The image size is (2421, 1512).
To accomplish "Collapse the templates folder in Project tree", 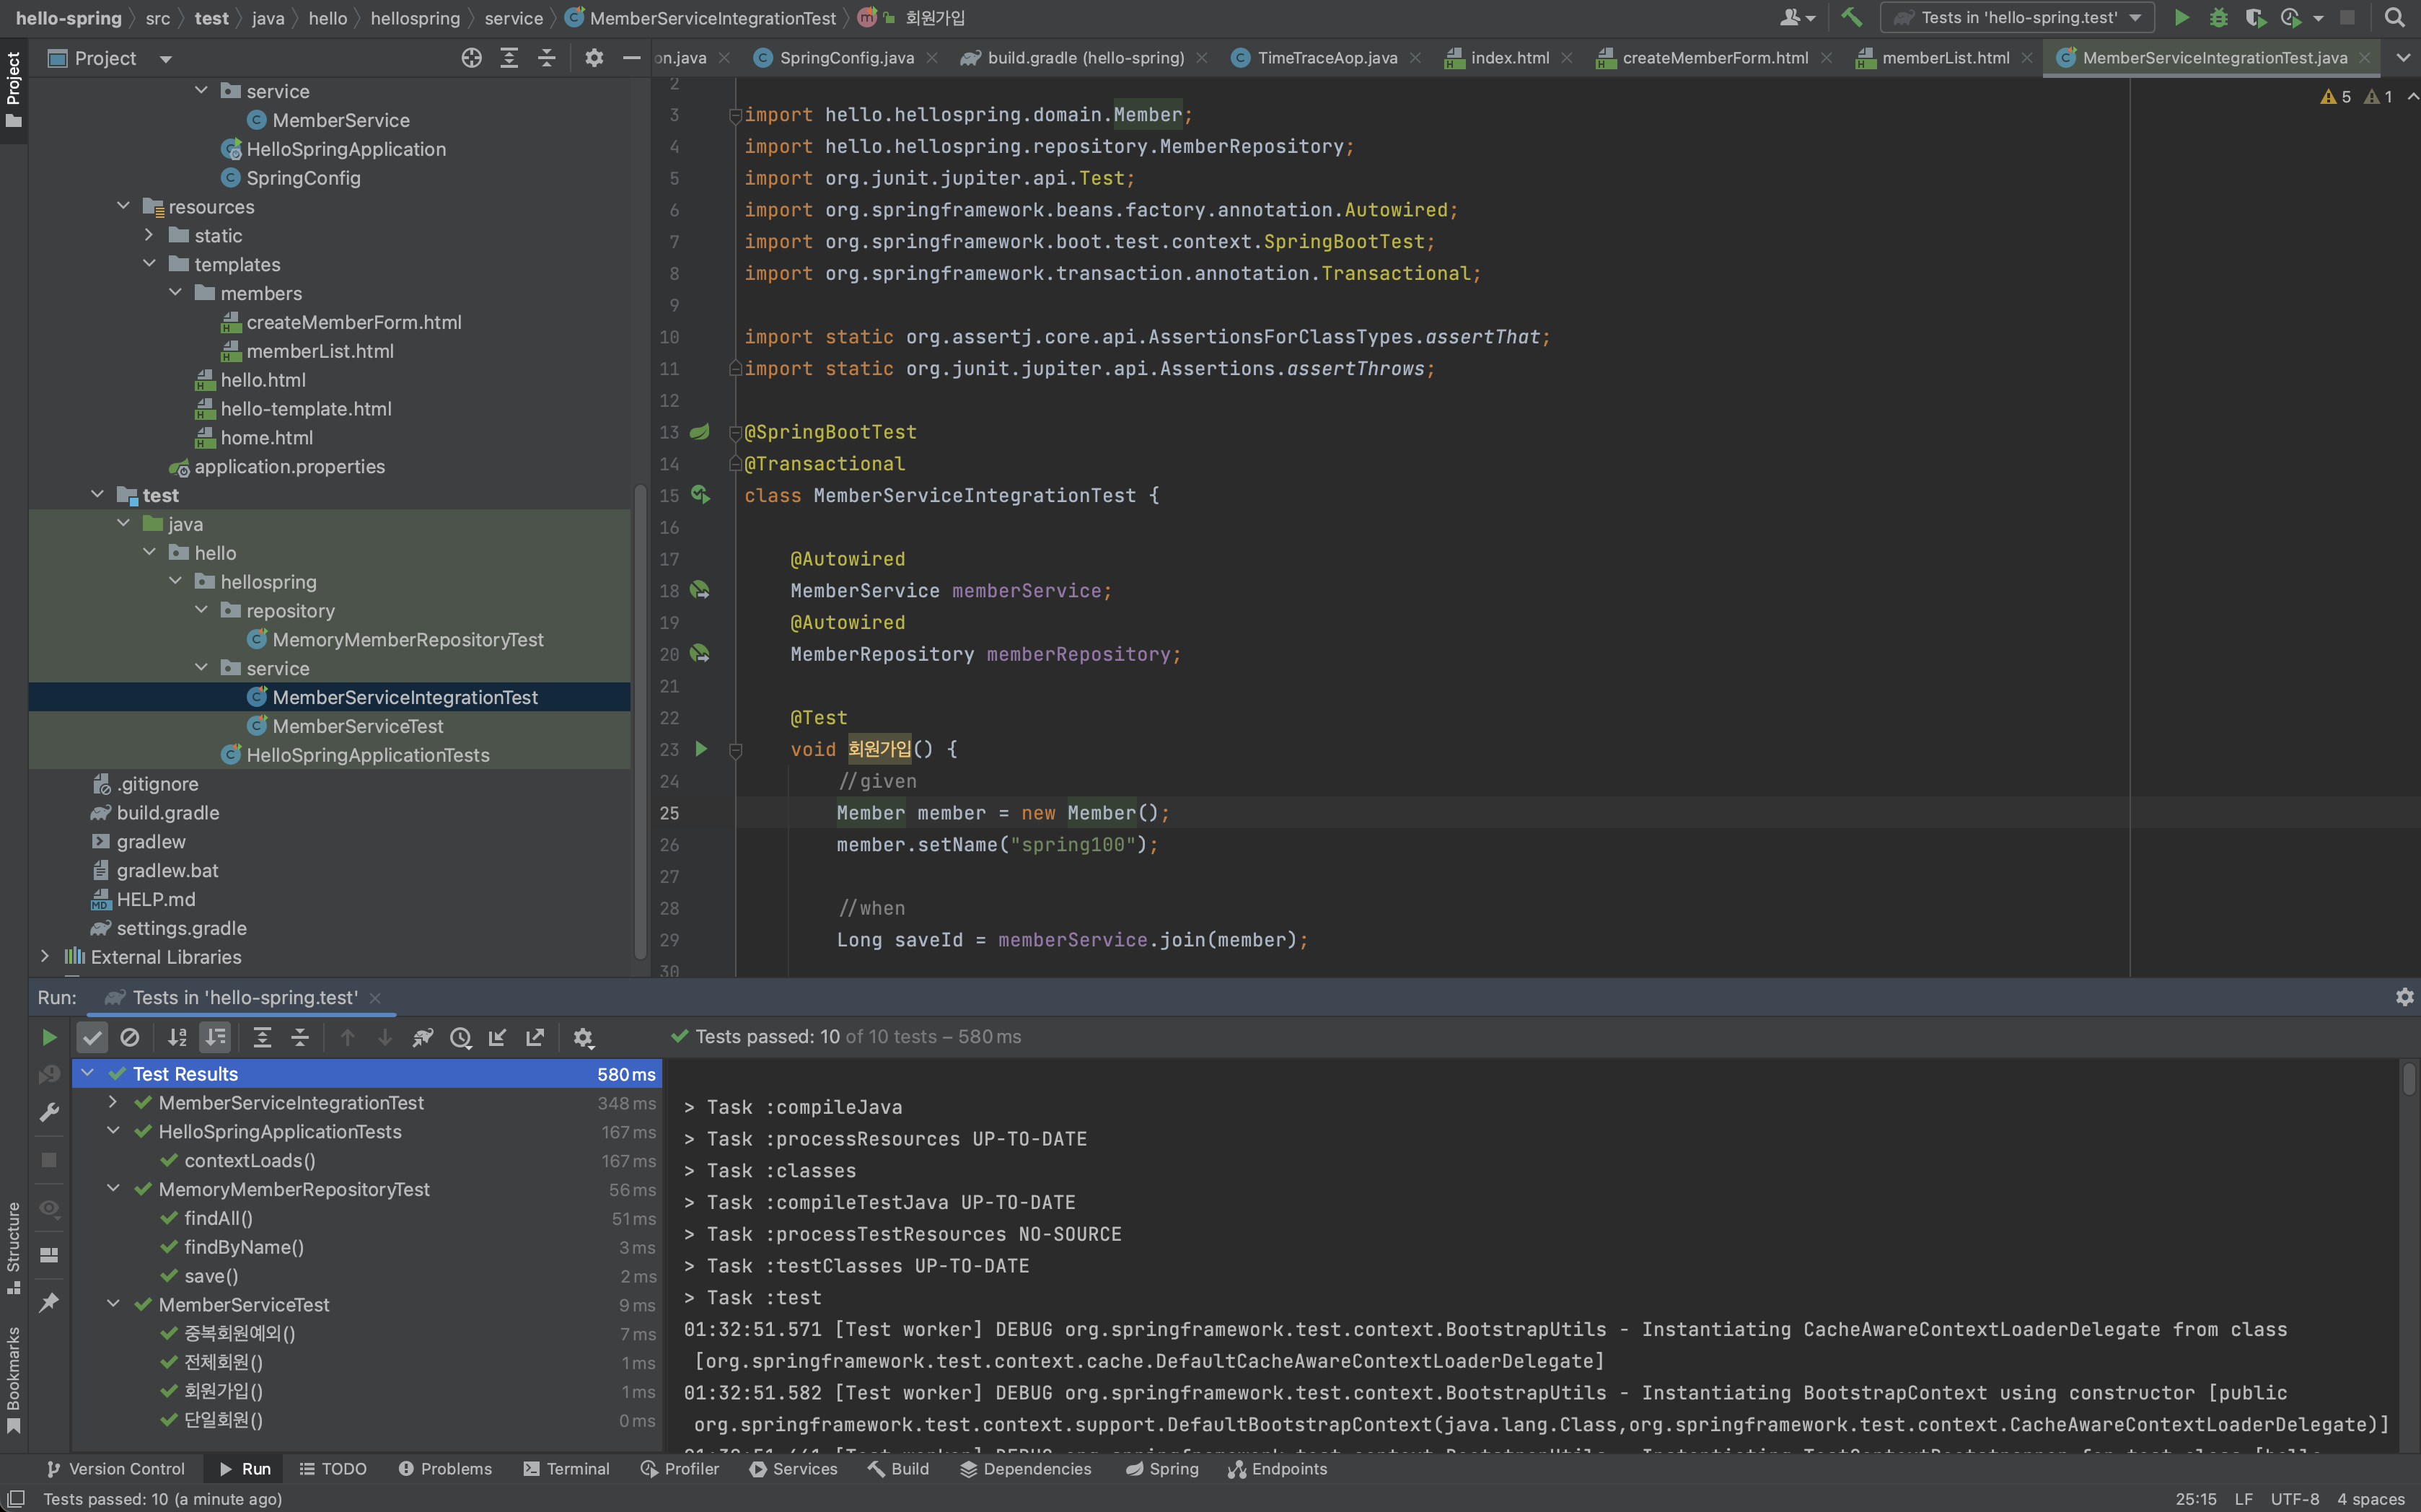I will coord(149,264).
